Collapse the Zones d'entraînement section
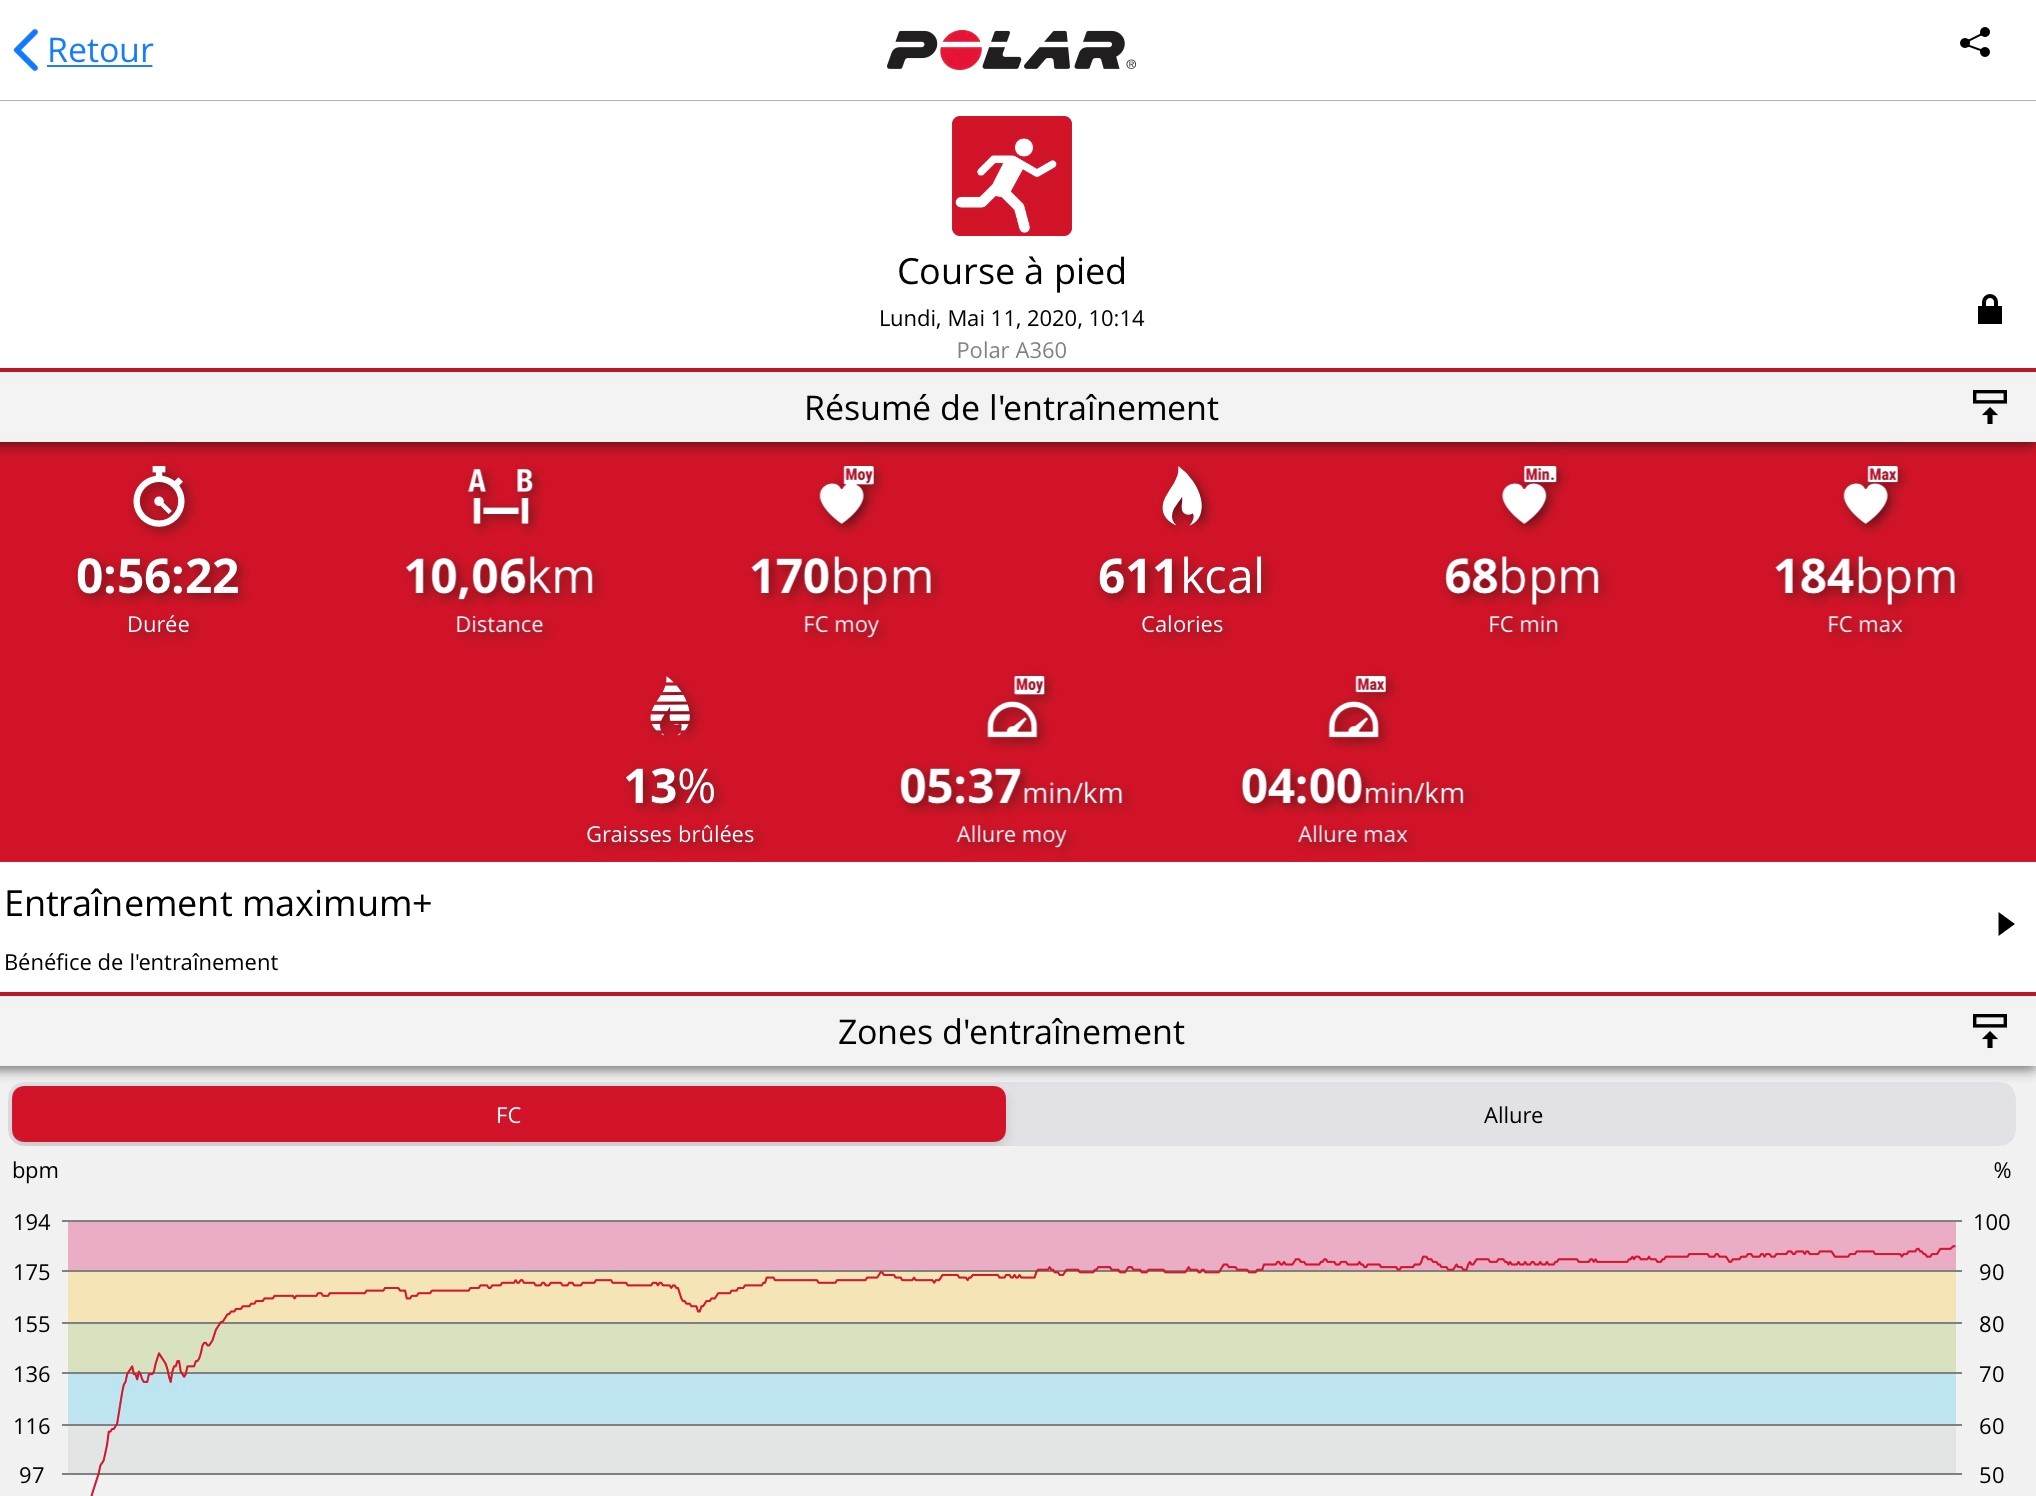The image size is (2036, 1496). (x=1989, y=1030)
